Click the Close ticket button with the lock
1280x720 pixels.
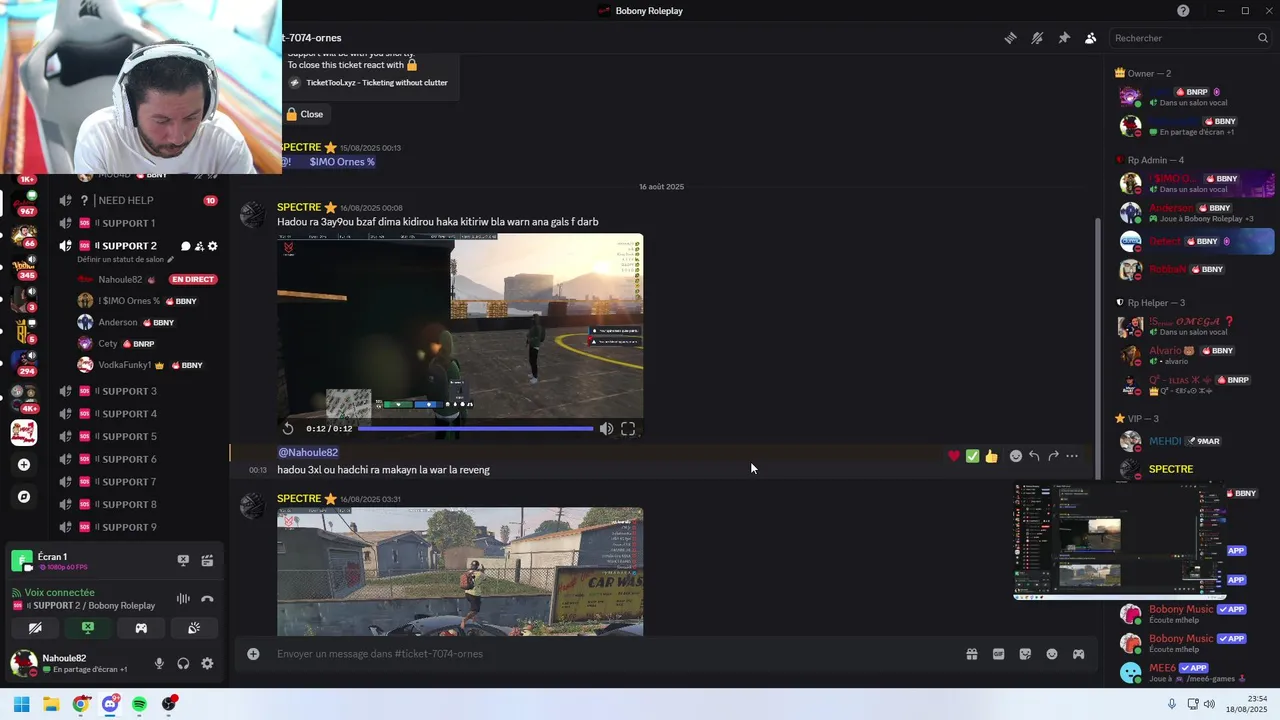click(x=305, y=114)
